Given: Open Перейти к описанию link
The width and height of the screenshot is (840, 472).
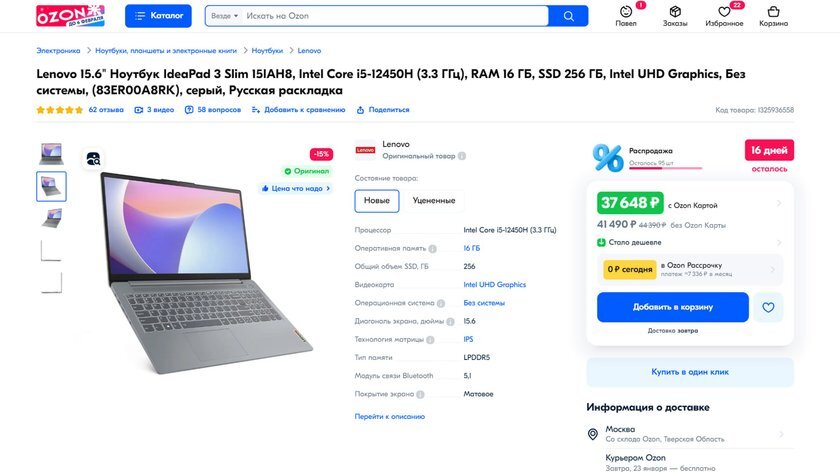Looking at the screenshot, I should coord(389,416).
